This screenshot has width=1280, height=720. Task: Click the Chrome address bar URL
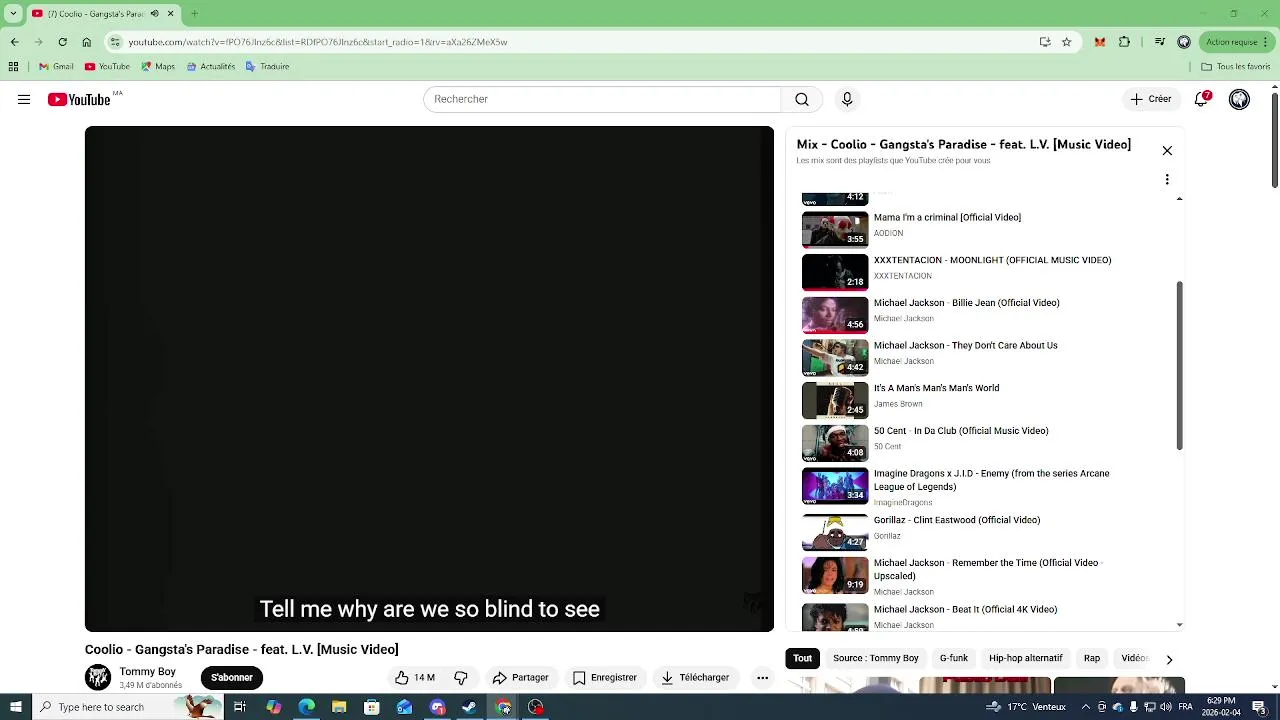pos(318,42)
